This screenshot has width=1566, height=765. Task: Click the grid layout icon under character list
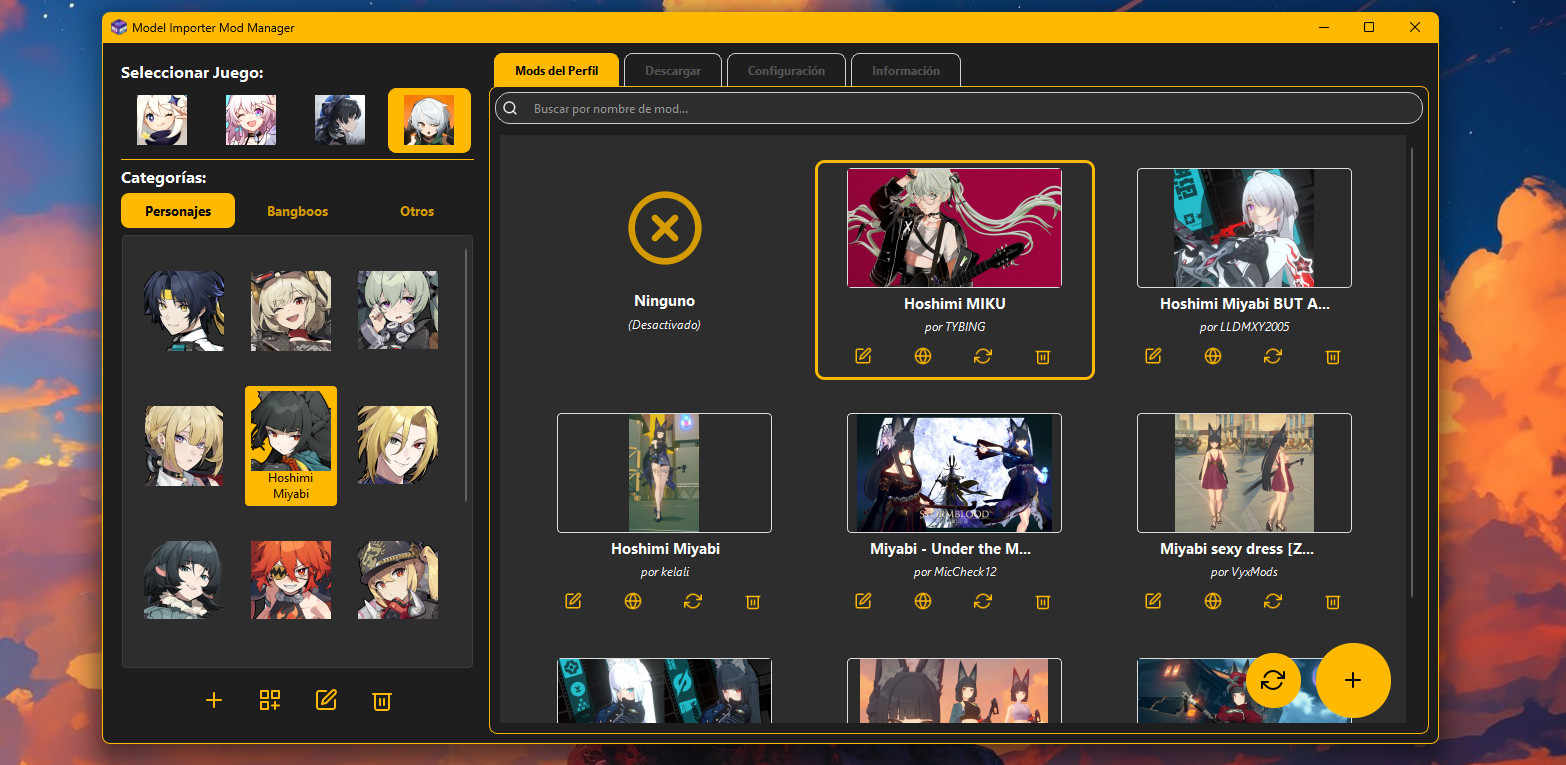pos(269,700)
